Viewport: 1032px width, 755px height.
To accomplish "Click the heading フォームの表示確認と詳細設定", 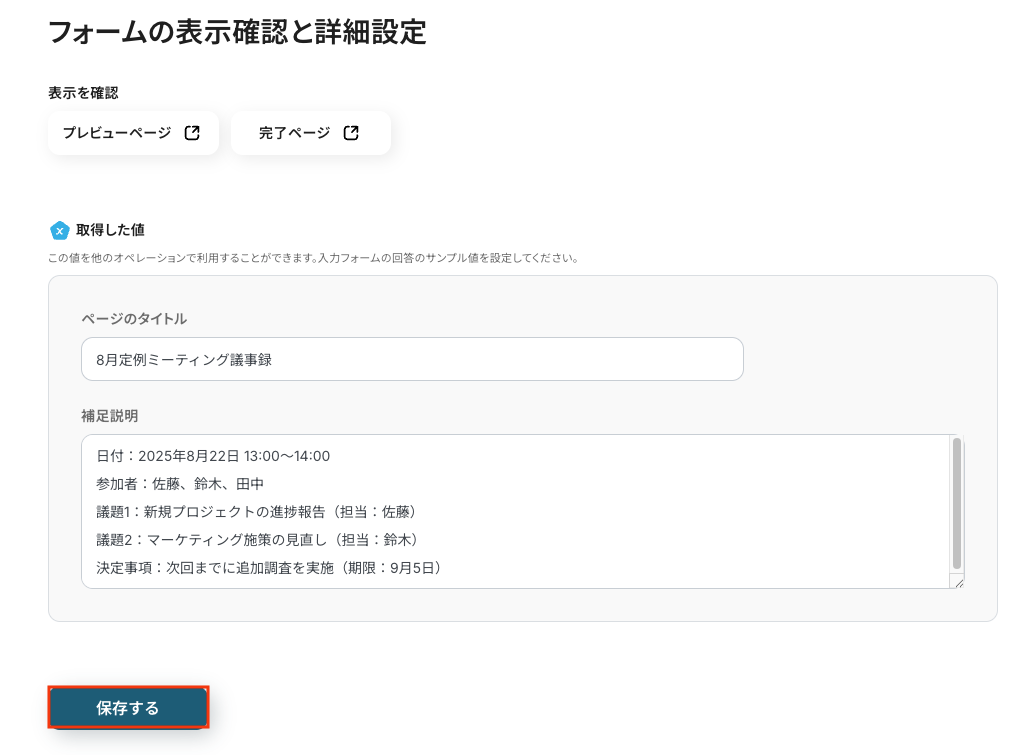I will point(238,32).
